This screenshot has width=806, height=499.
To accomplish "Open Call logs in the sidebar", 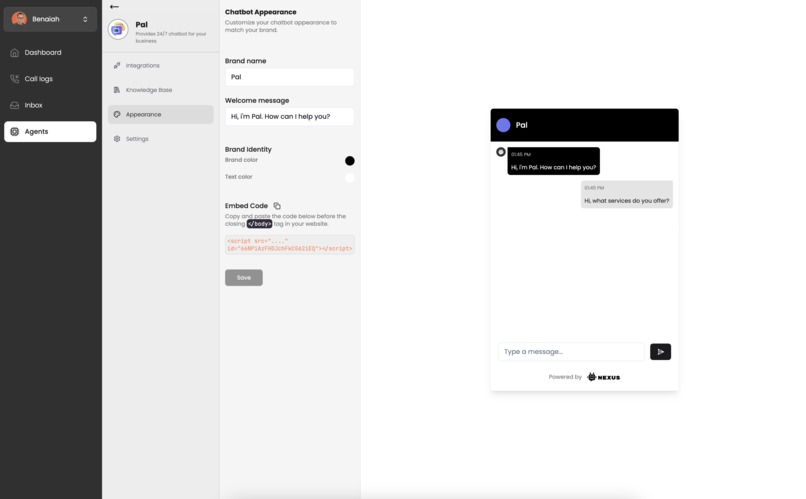I will click(x=50, y=79).
